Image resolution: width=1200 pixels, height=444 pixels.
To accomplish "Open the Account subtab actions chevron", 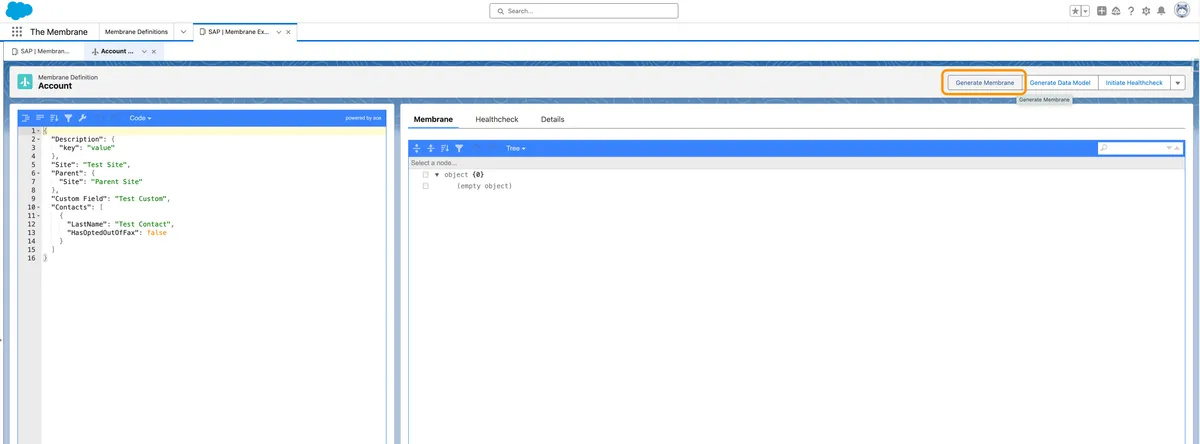I will [x=144, y=51].
